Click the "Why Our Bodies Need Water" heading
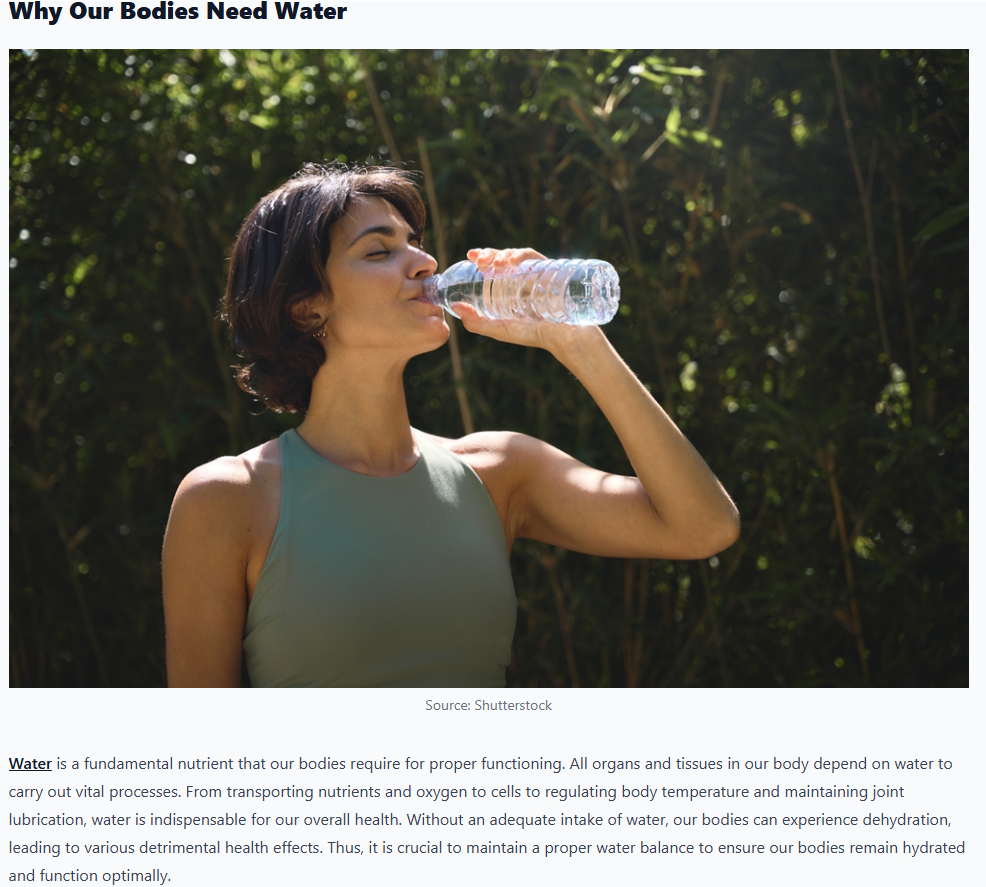 click(178, 11)
